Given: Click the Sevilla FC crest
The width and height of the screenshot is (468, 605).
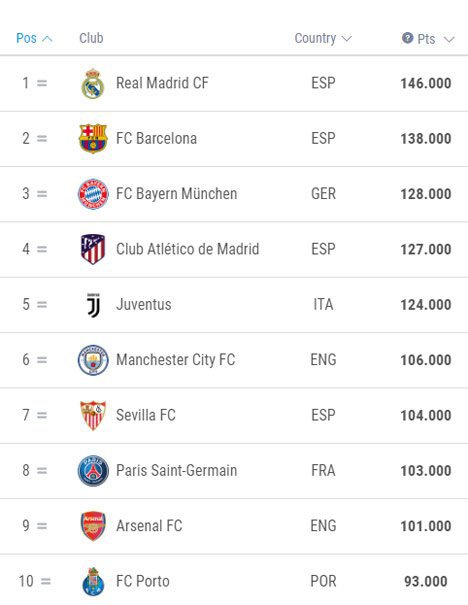Looking at the screenshot, I should coord(93,415).
